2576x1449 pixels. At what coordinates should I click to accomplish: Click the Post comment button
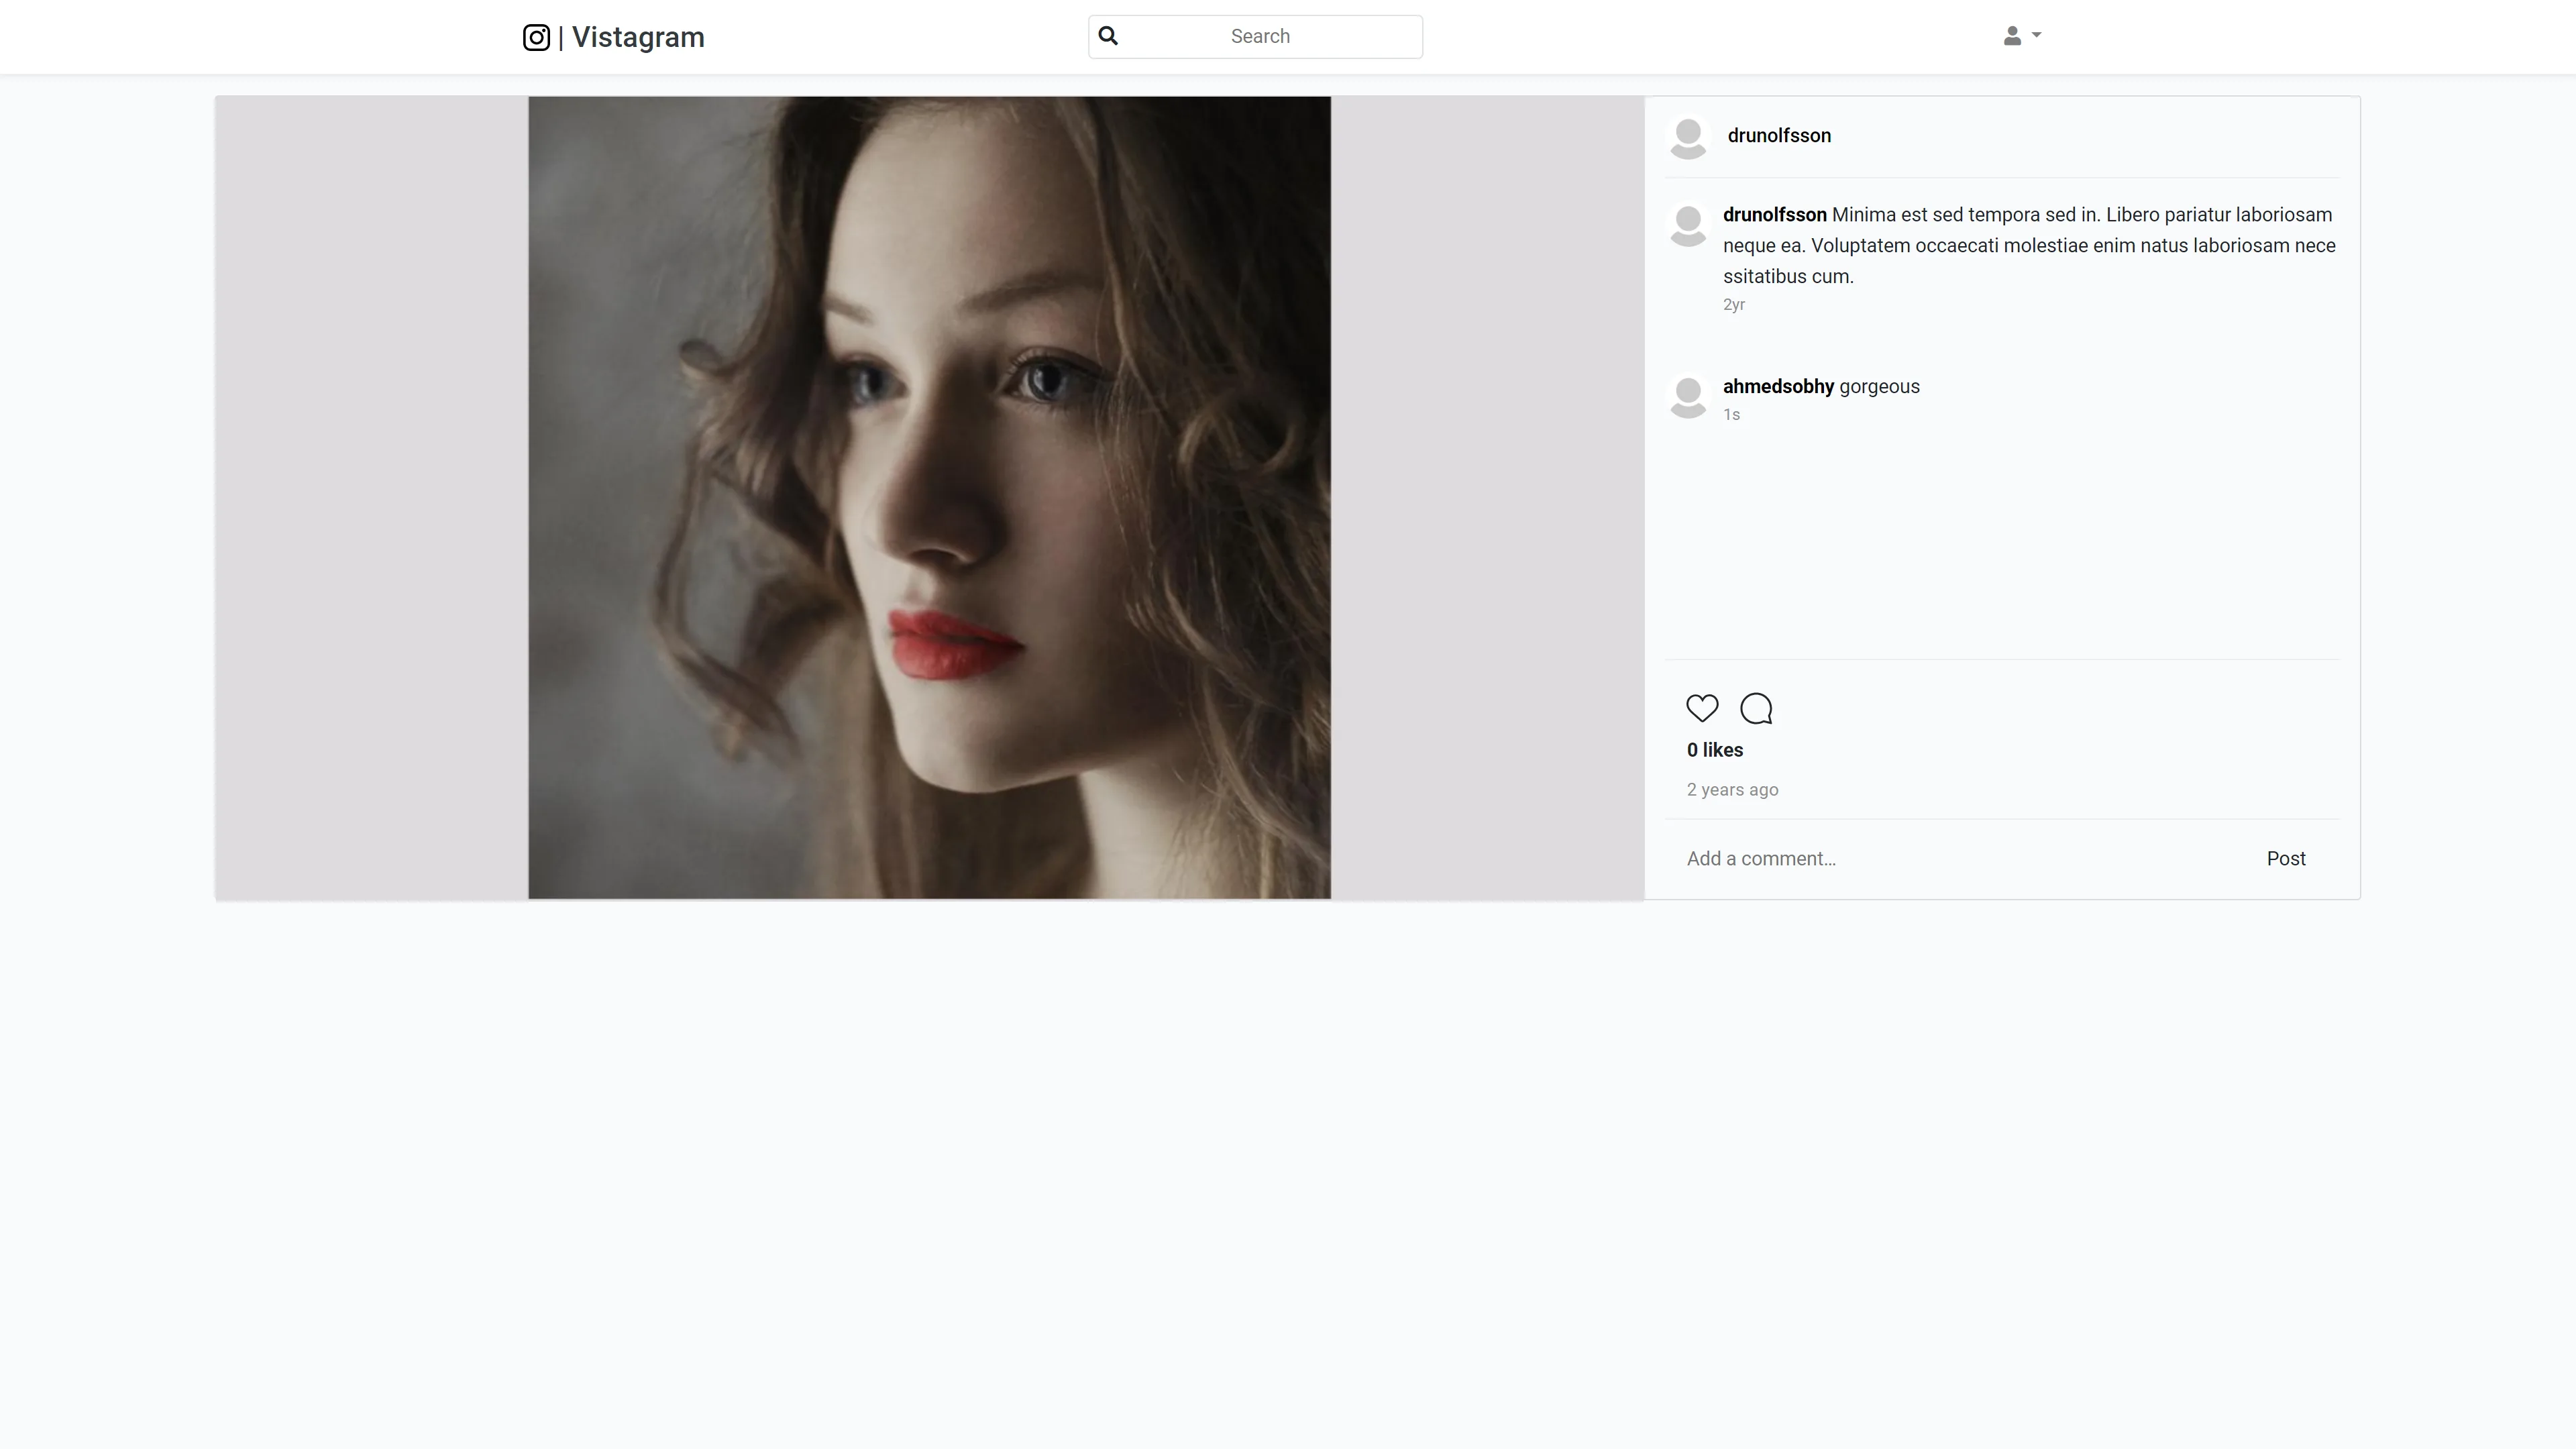2286,859
